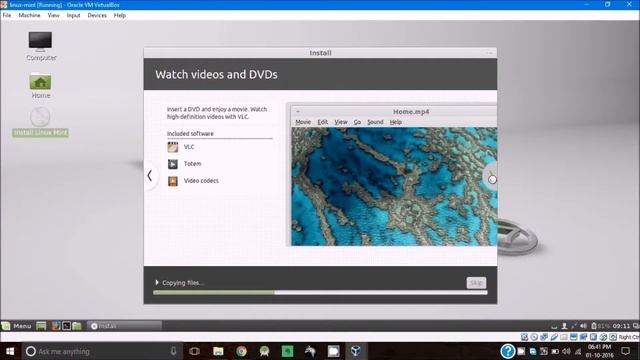Click the blue Help question mark tray icon
Screen dimensions: 640x360
pyautogui.click(x=507, y=351)
